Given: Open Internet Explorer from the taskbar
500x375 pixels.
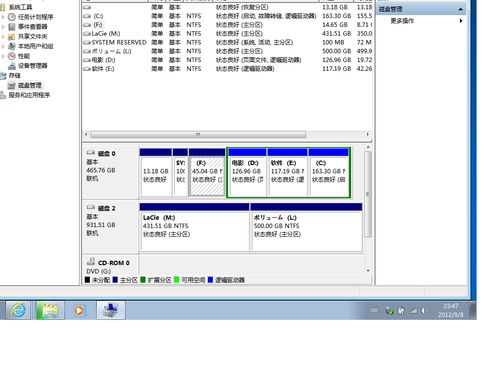Looking at the screenshot, I should [18, 310].
